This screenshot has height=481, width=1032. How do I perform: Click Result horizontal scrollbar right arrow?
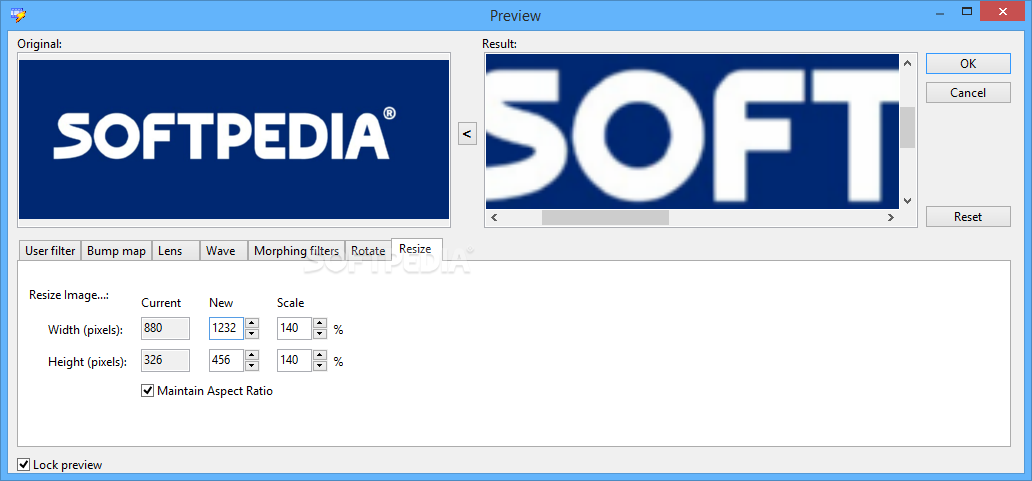click(x=890, y=217)
